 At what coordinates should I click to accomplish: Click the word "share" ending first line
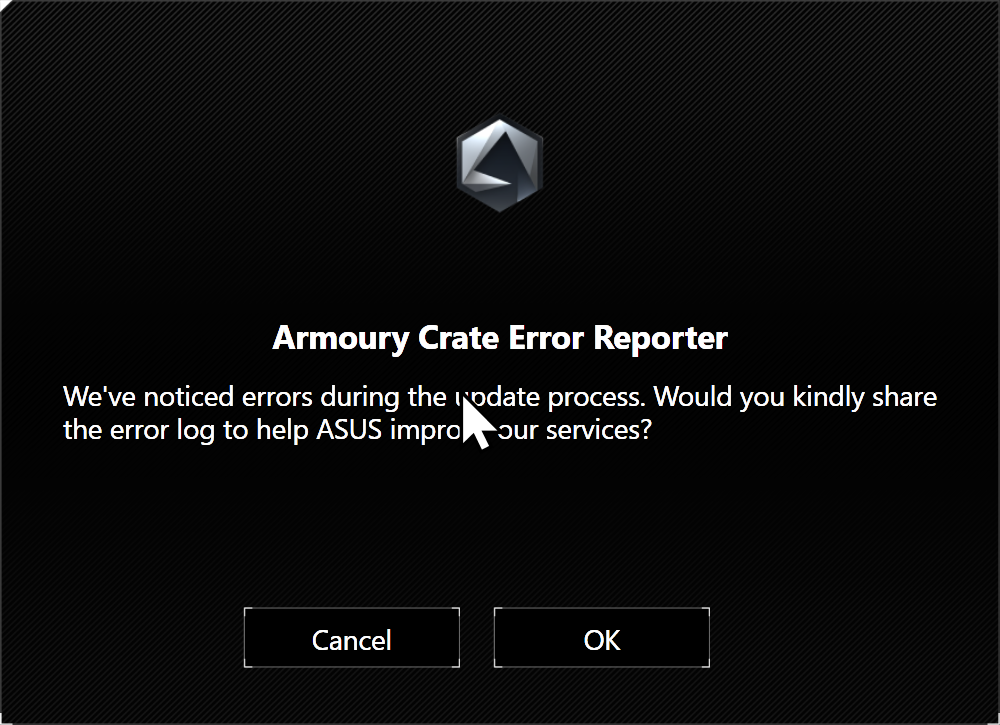tap(904, 397)
